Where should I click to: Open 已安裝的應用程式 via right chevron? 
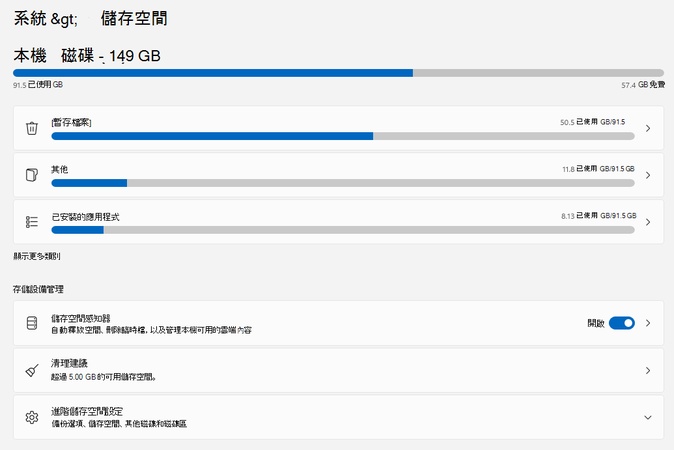(647, 222)
